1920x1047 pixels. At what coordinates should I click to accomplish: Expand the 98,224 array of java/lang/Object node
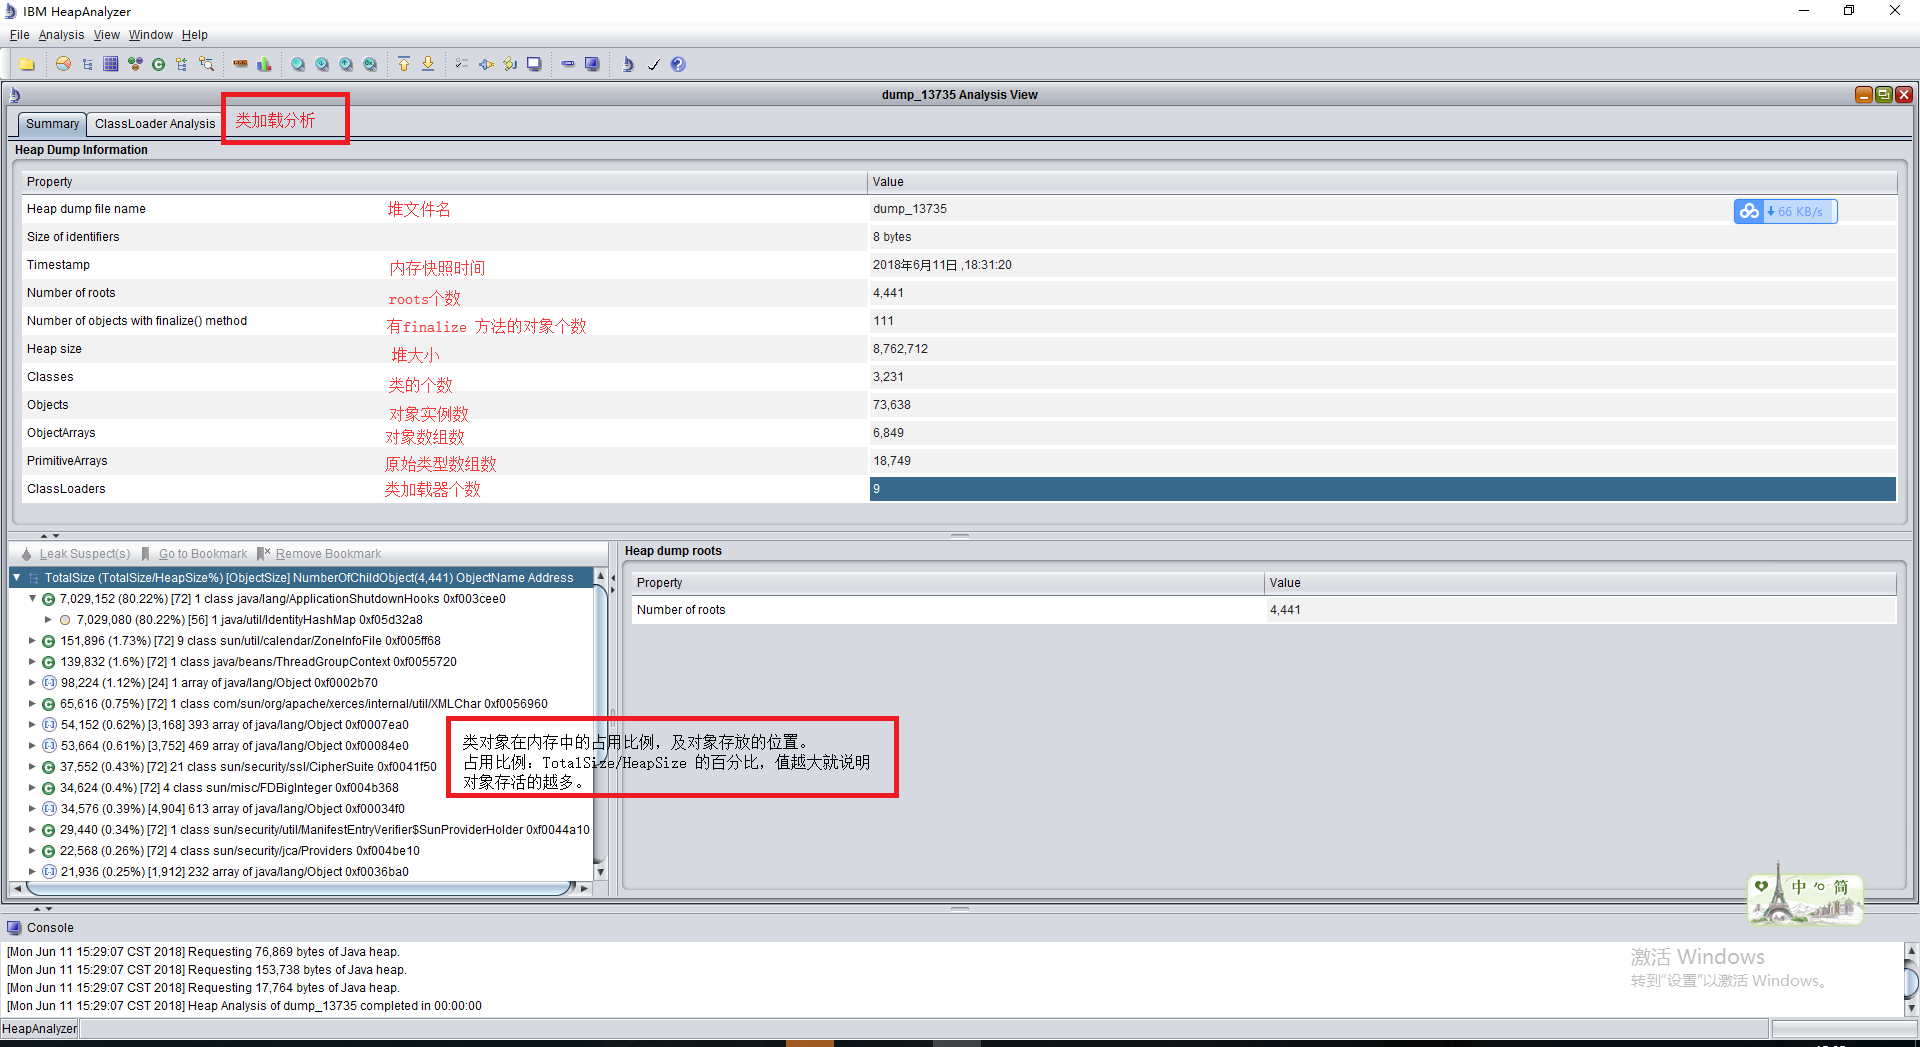tap(32, 682)
